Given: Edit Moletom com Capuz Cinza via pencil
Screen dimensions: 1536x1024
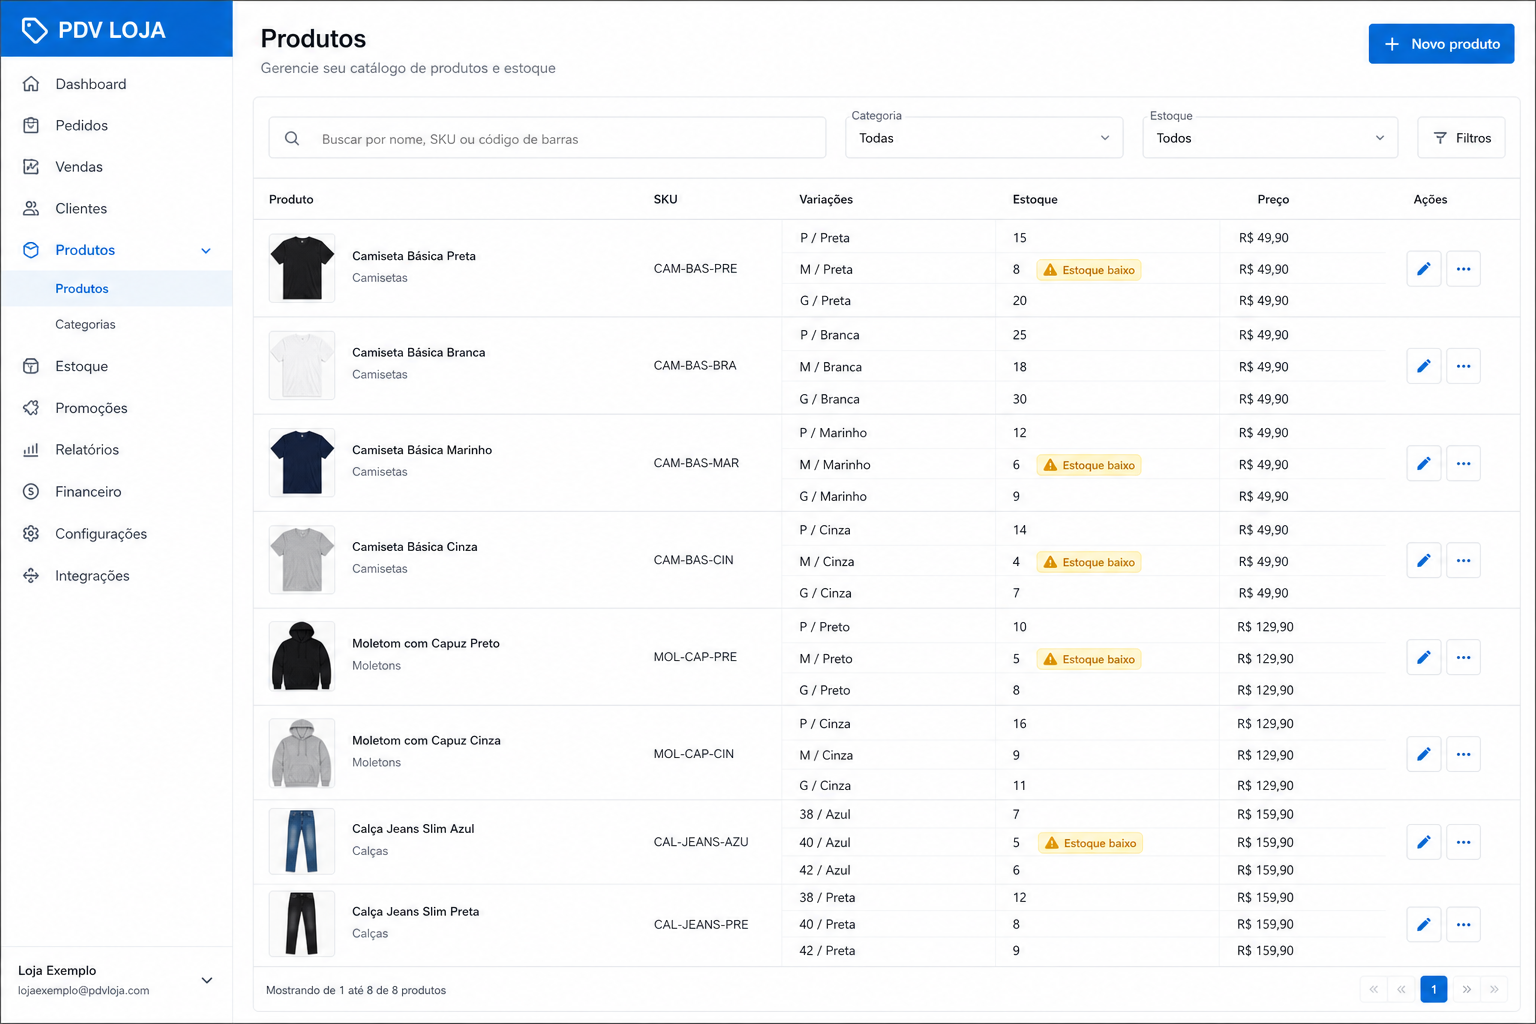Looking at the screenshot, I should (1423, 754).
